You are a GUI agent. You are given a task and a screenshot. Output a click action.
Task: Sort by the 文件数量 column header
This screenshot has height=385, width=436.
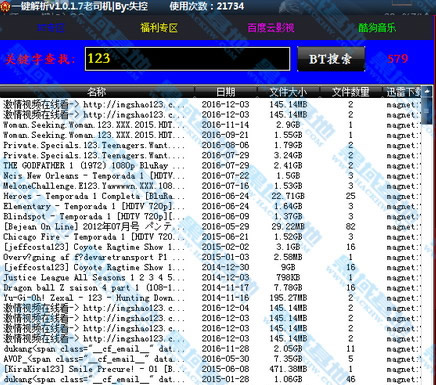point(350,92)
